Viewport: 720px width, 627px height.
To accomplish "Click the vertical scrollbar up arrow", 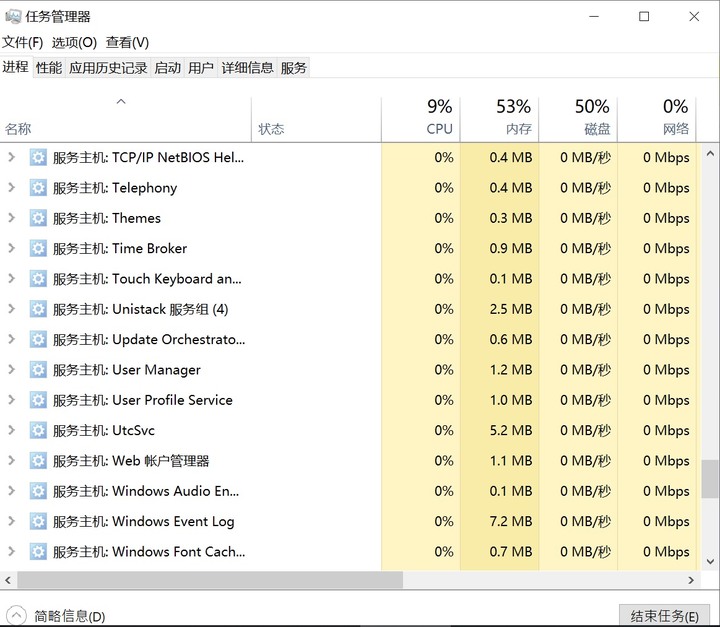I will point(710,154).
